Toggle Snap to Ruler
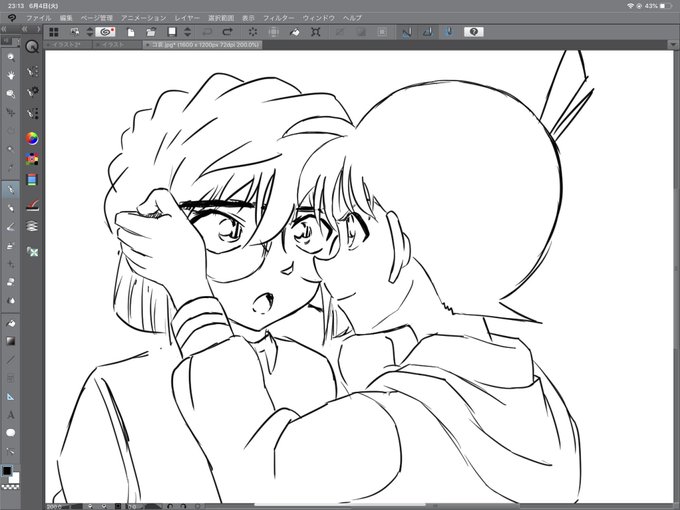The height and width of the screenshot is (510, 680). (x=407, y=32)
